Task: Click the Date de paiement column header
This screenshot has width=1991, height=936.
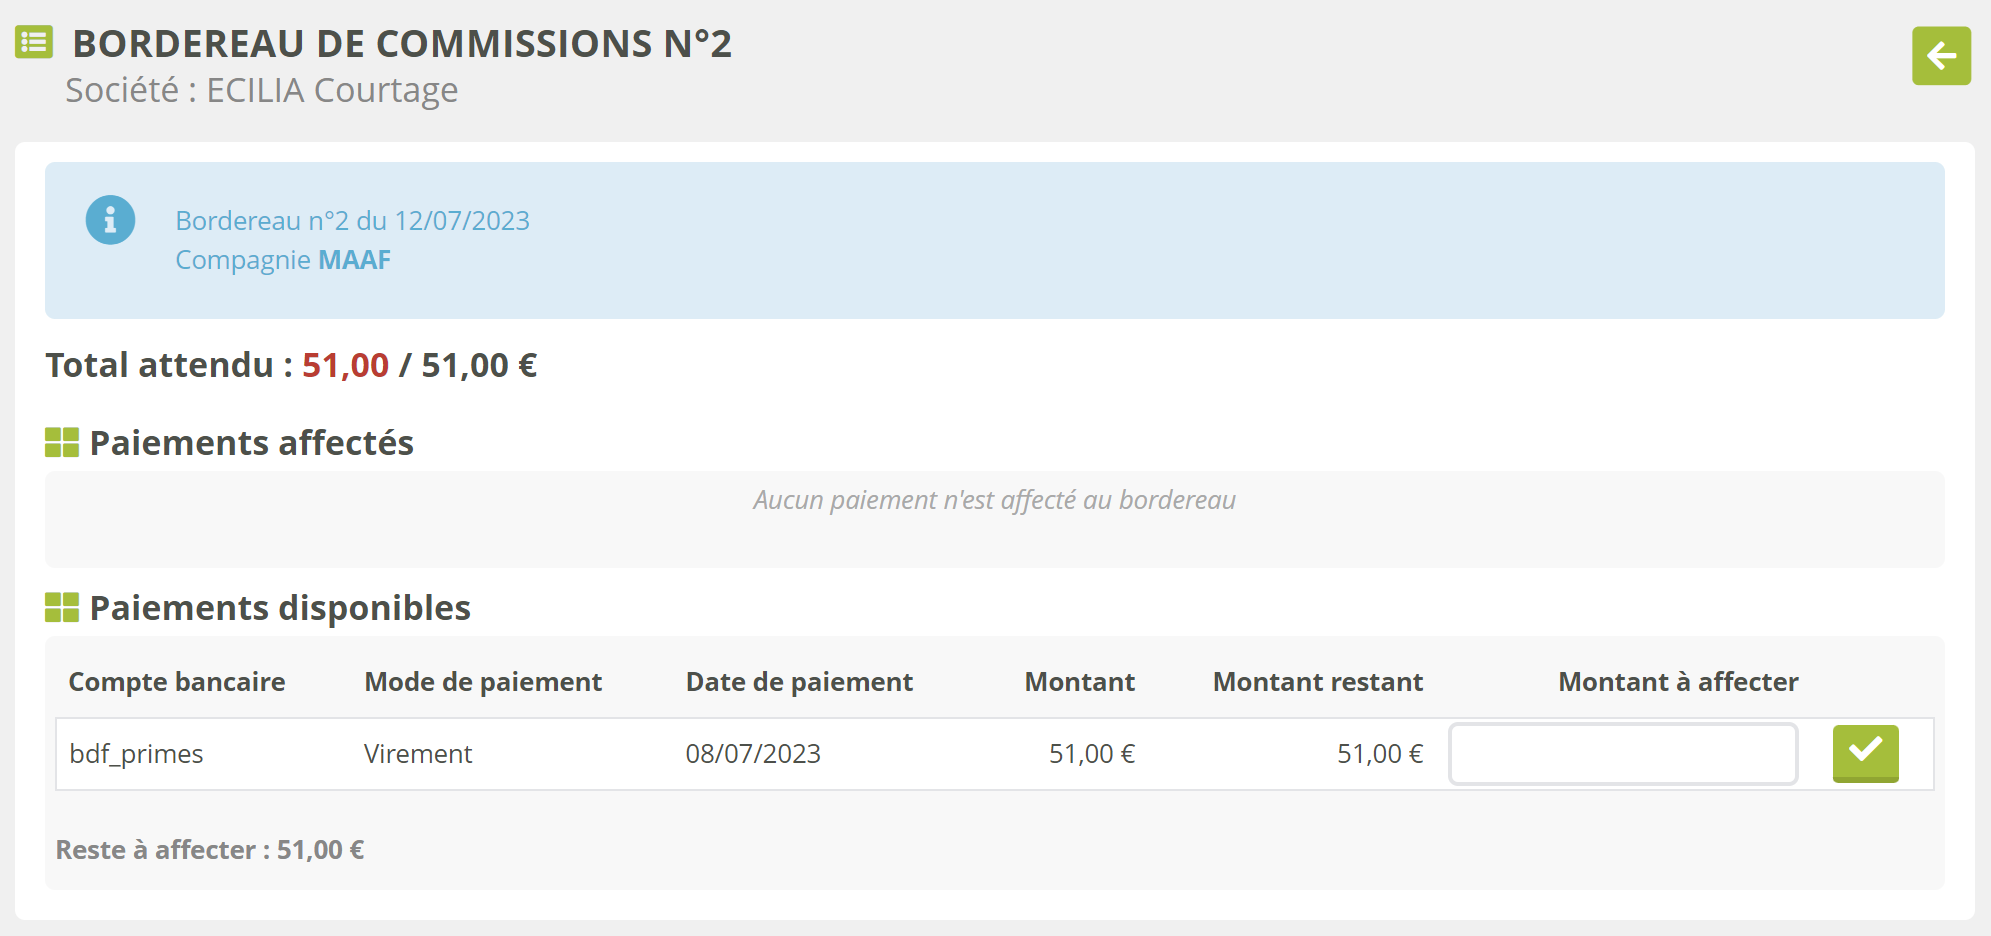Action: (x=799, y=682)
